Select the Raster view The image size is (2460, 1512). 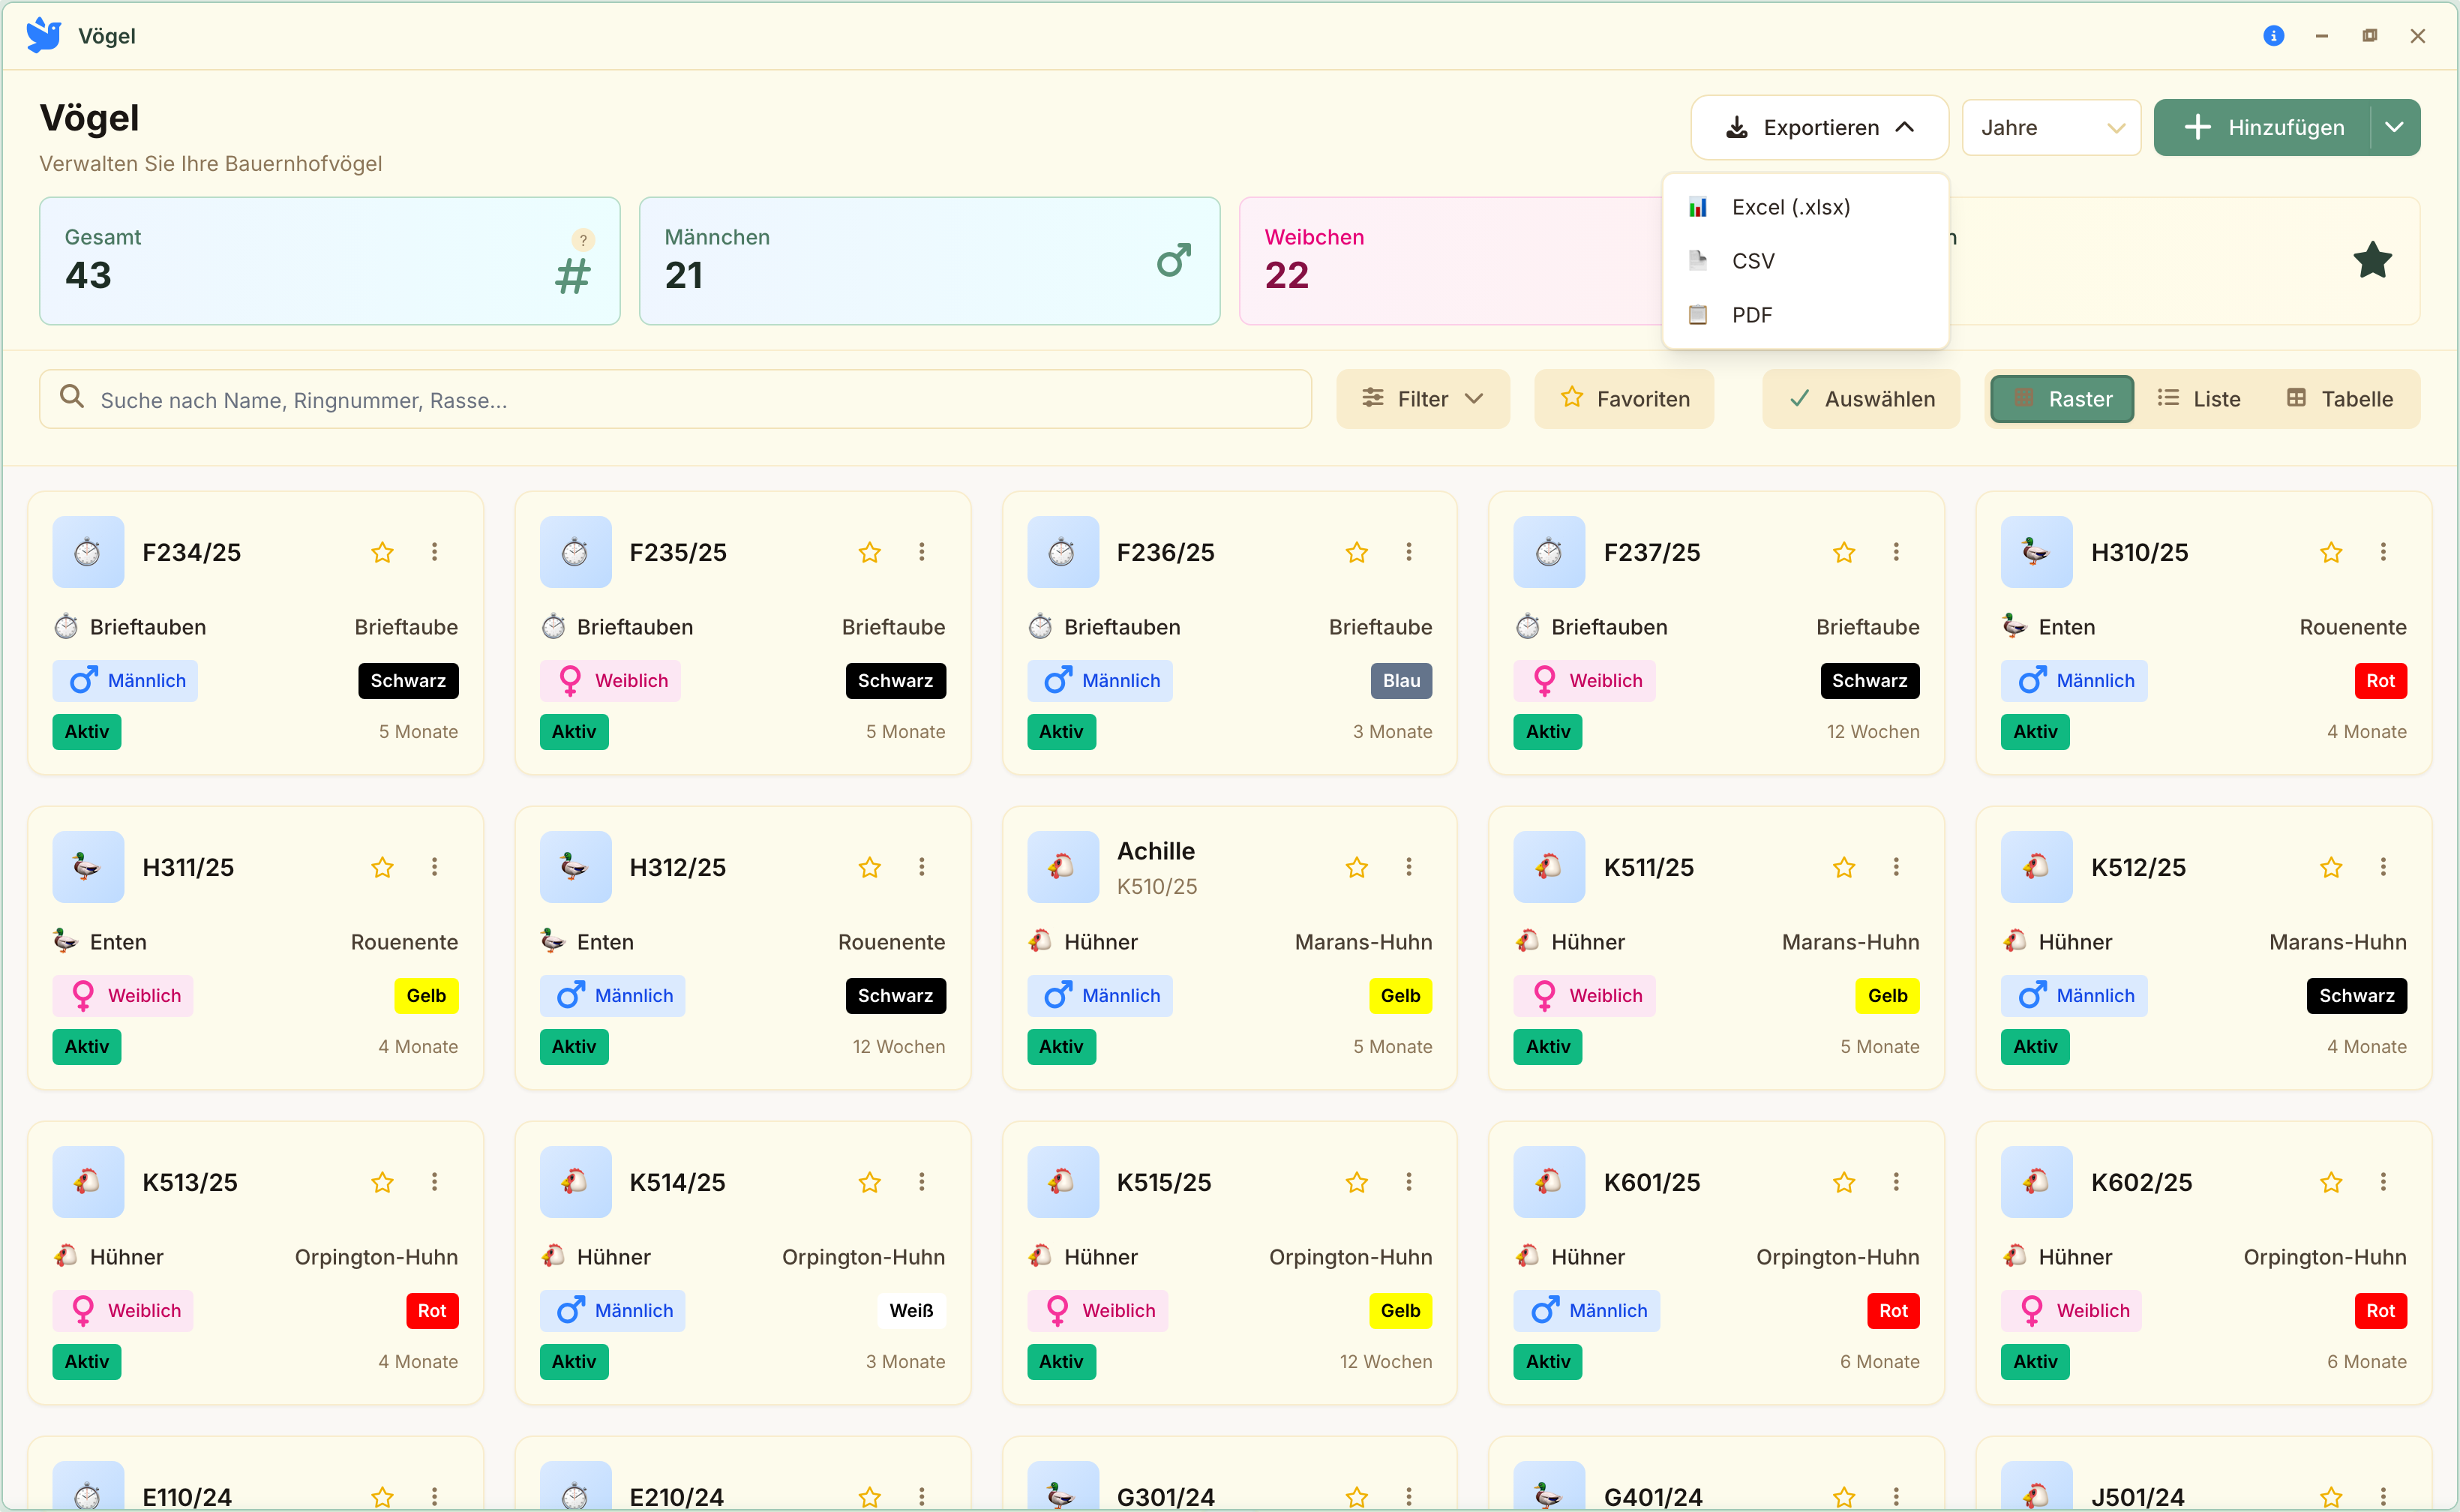2062,399
